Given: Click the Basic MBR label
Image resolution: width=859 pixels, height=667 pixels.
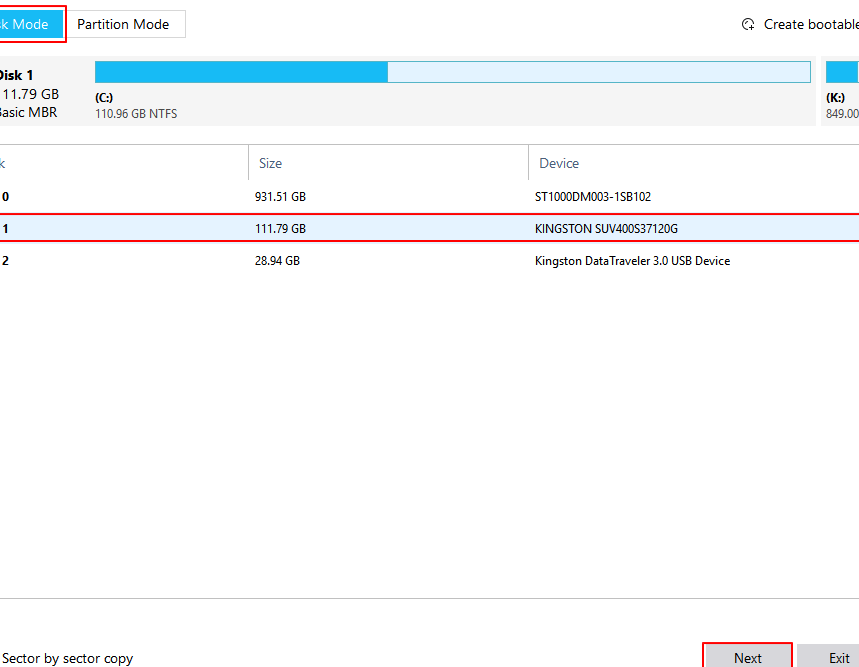Looking at the screenshot, I should coord(23,112).
